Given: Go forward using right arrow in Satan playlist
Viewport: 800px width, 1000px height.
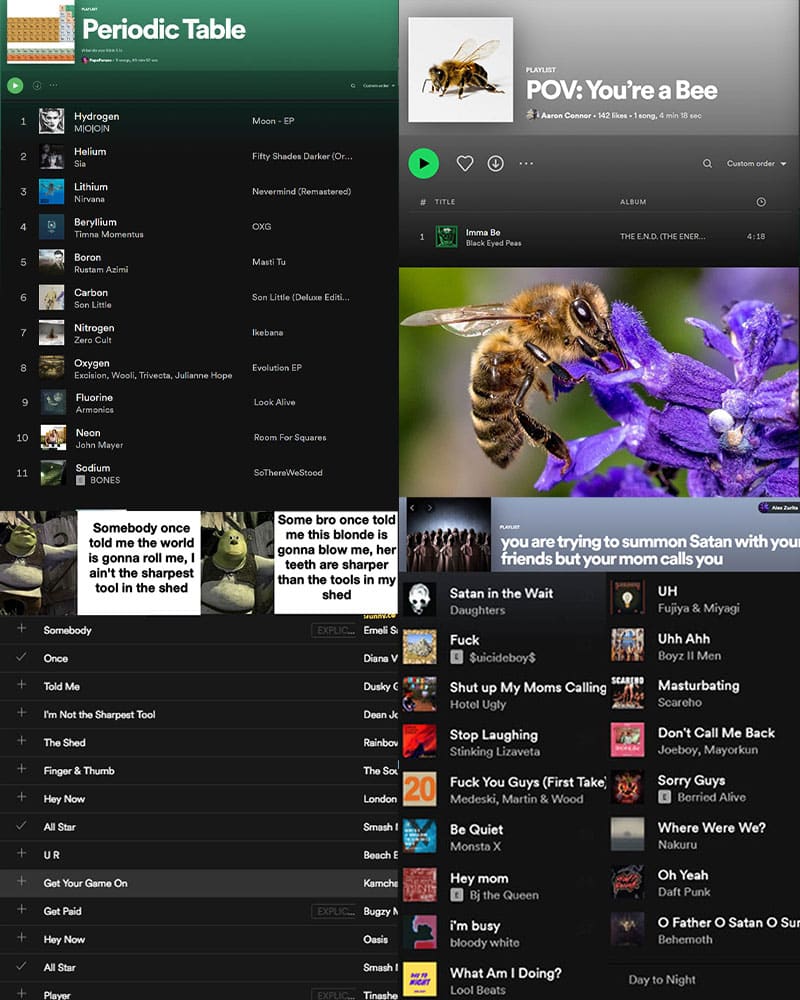Looking at the screenshot, I should tap(429, 508).
